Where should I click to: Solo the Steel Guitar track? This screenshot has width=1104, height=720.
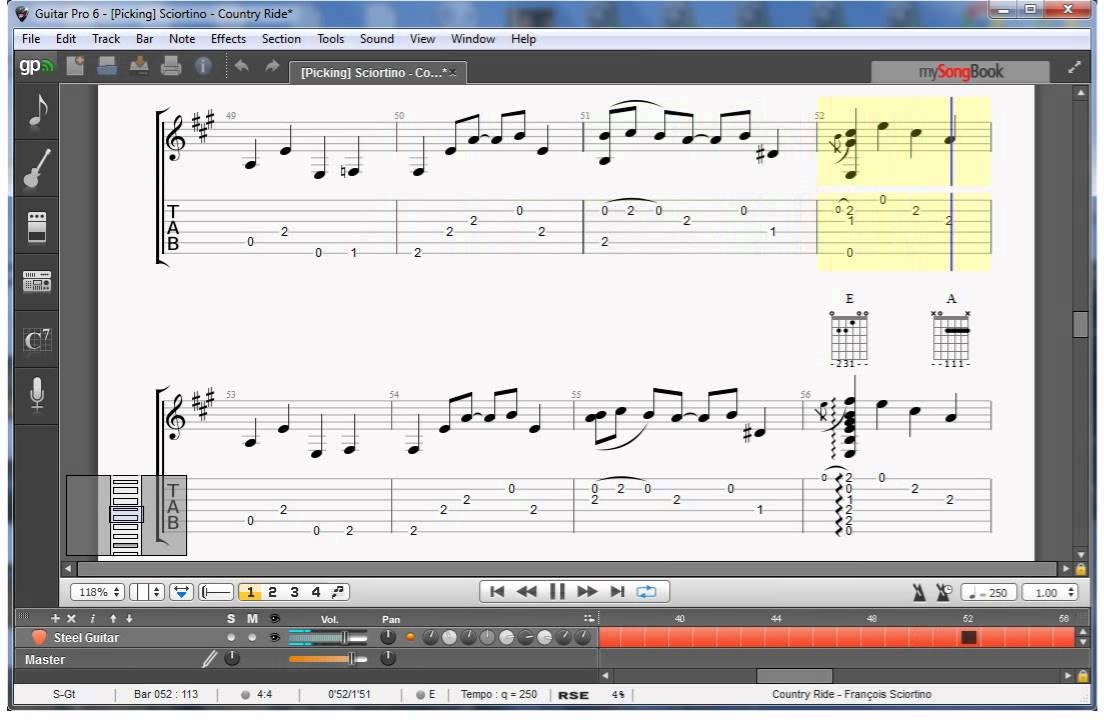tap(231, 637)
